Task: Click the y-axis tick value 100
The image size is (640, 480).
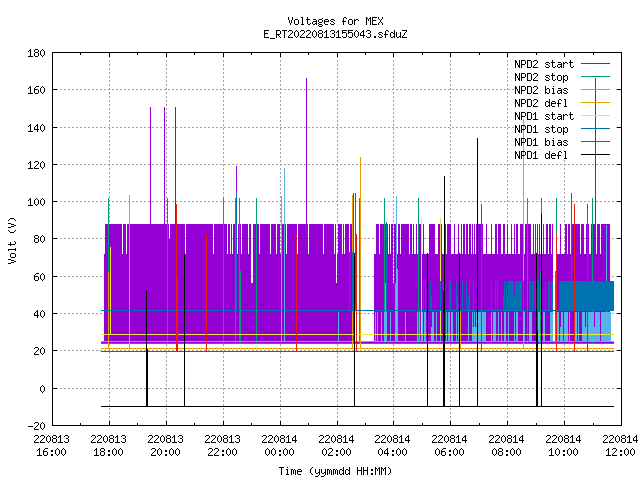Action: pos(36,202)
